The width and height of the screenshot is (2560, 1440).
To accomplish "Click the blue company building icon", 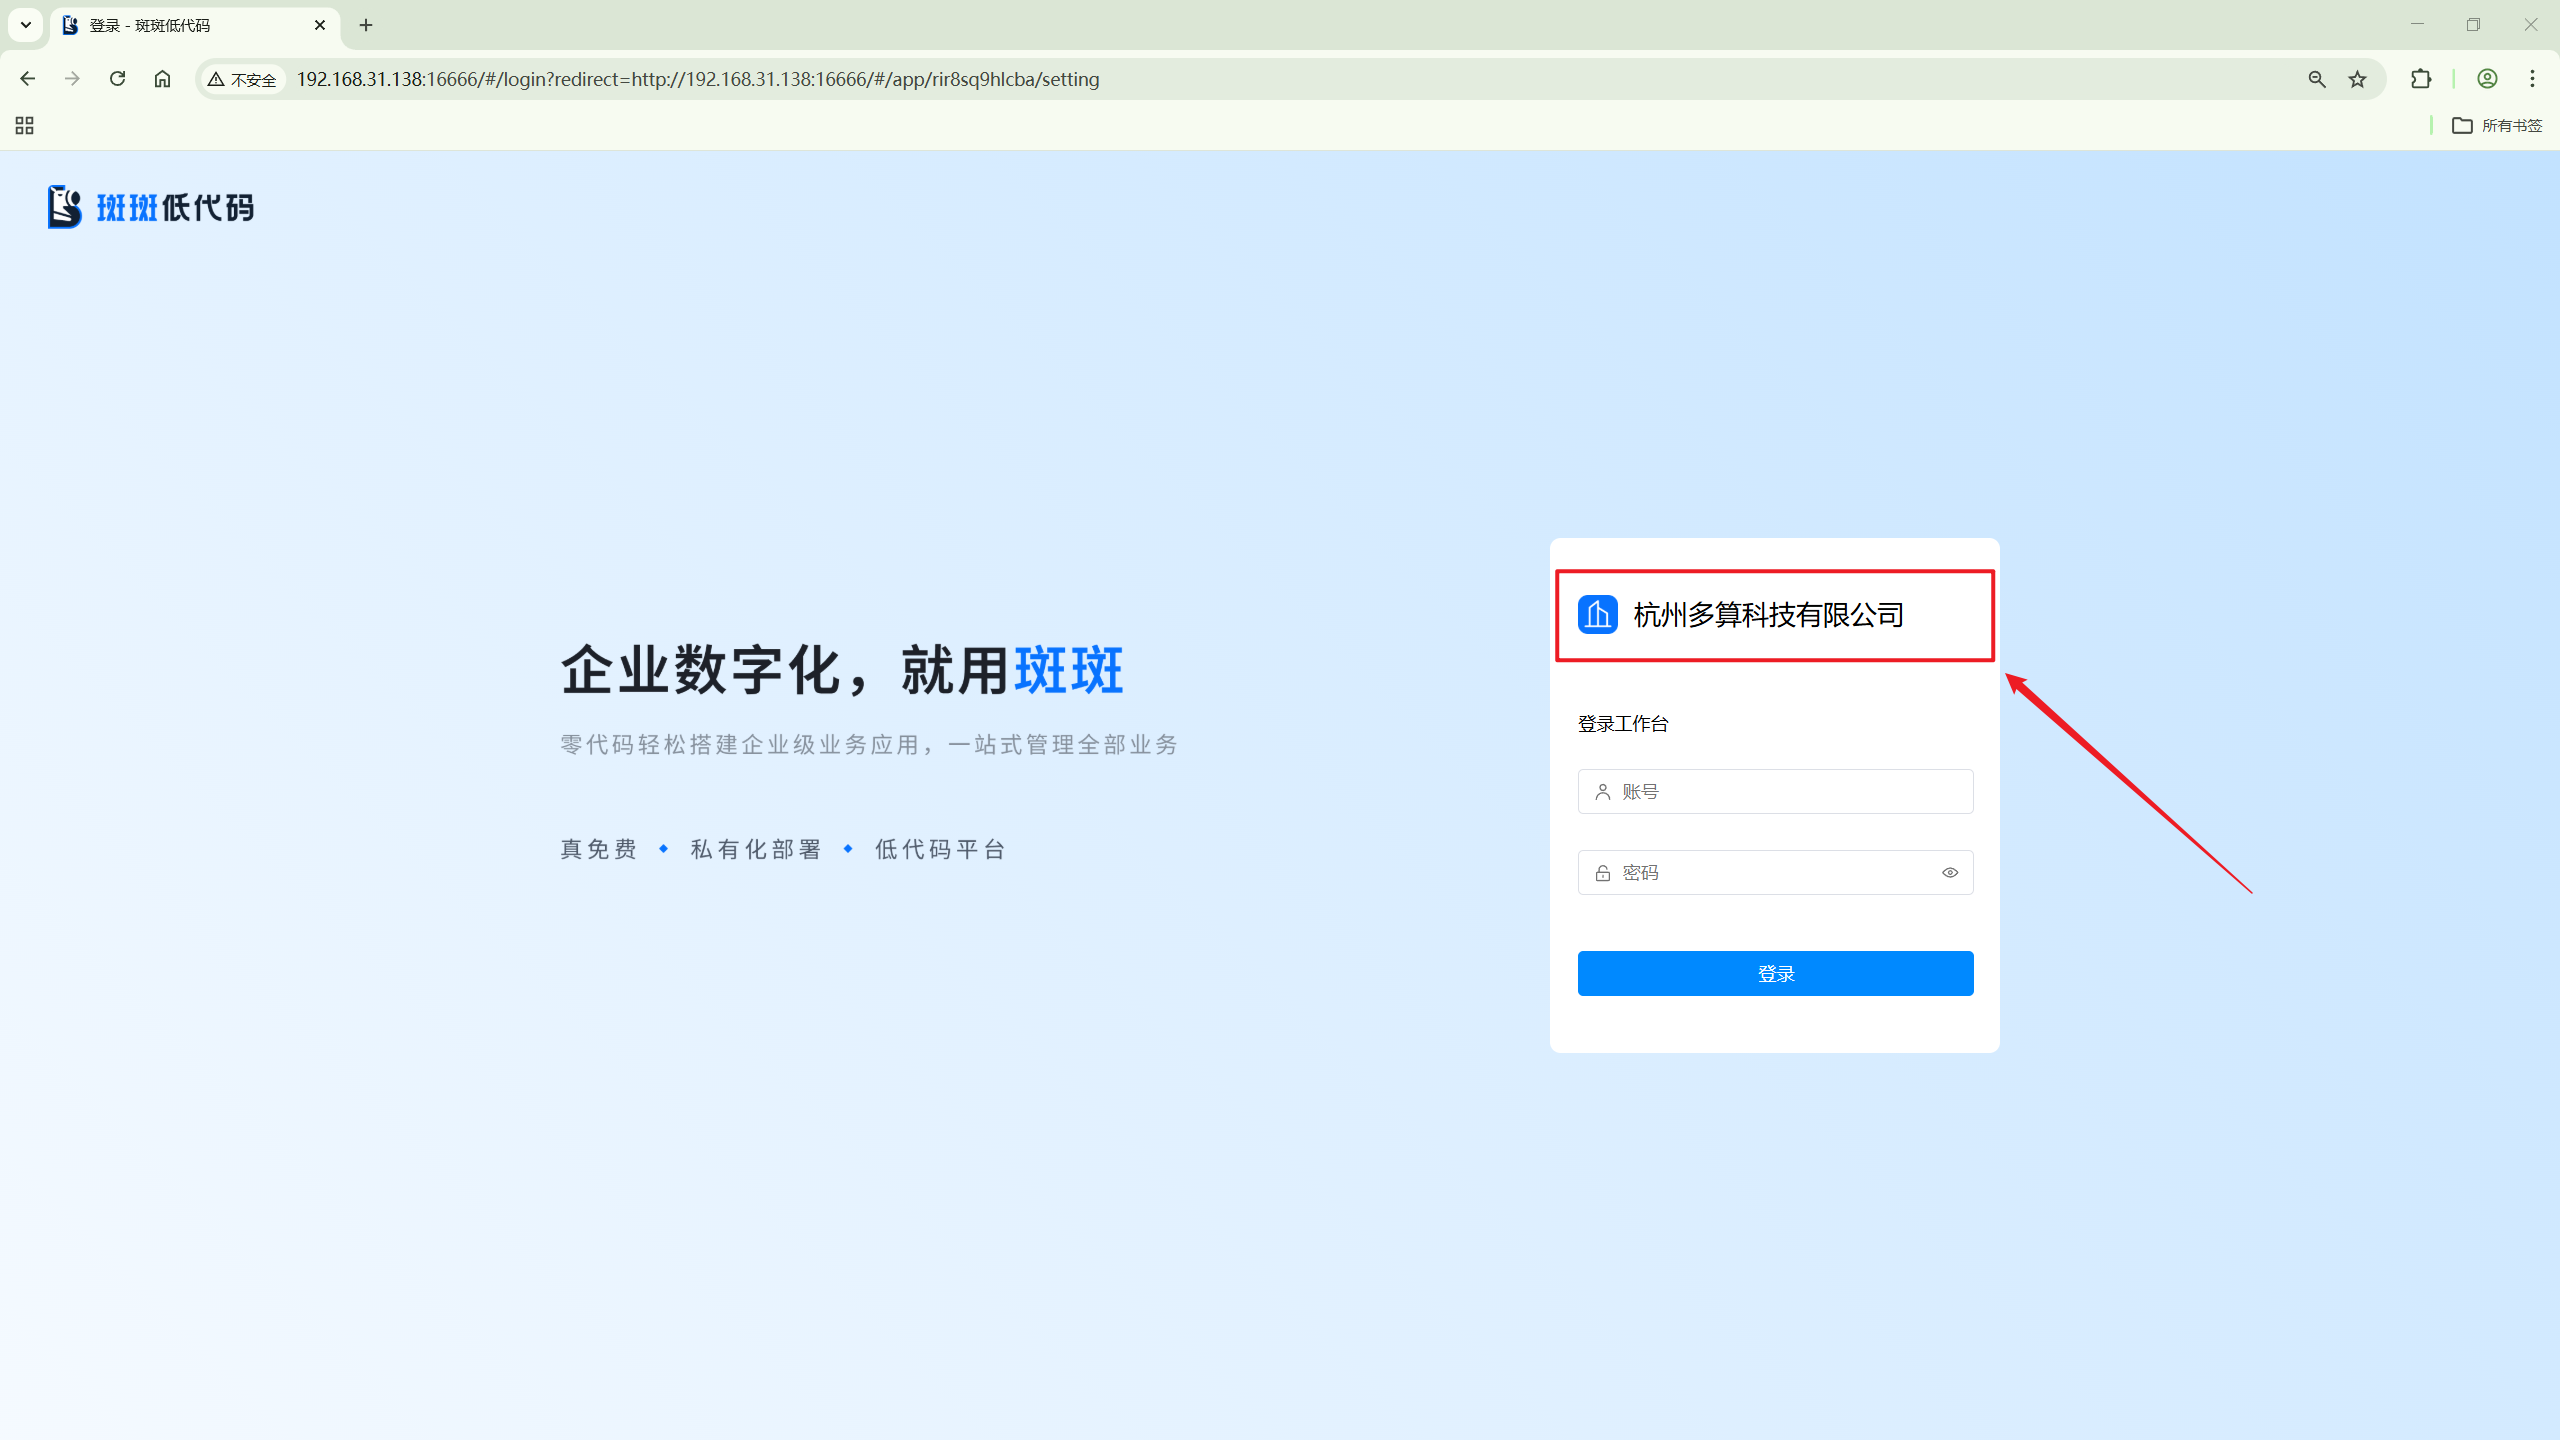I will [1597, 614].
